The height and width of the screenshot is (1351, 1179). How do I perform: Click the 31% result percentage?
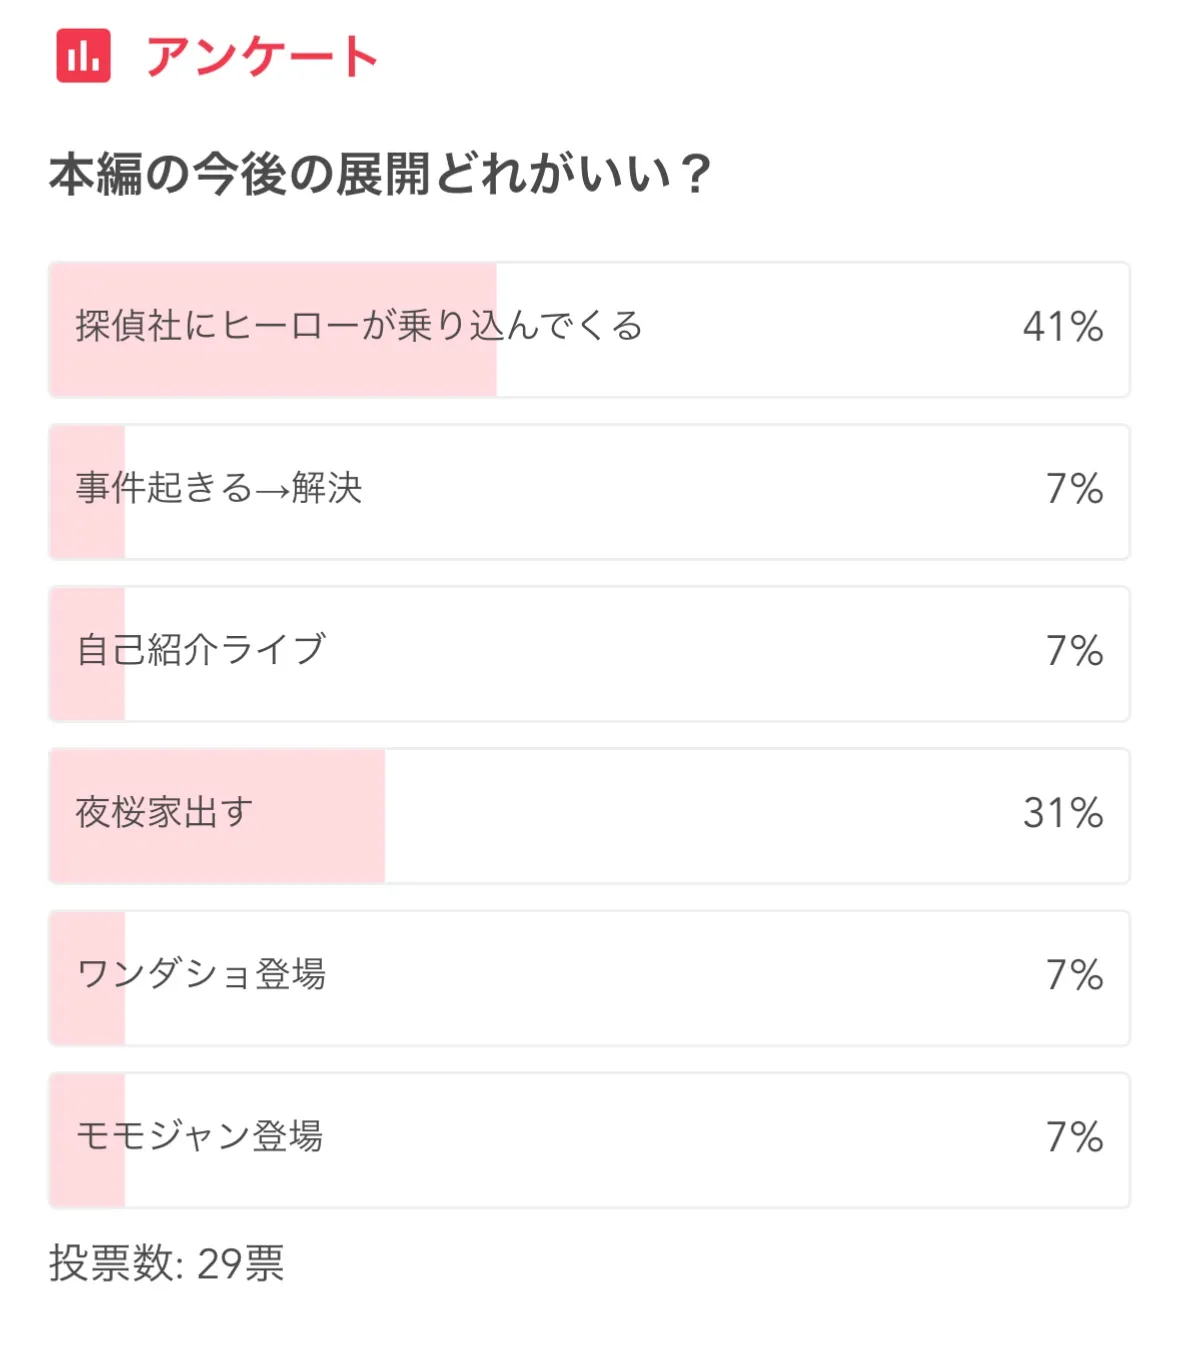[x=1062, y=813]
